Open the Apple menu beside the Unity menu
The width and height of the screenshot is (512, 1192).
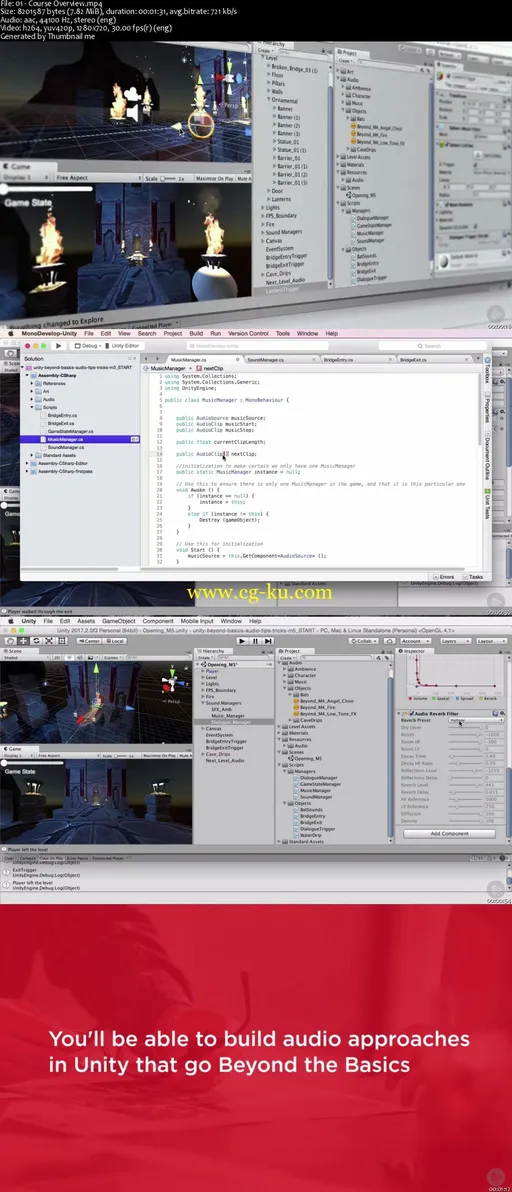(11, 621)
